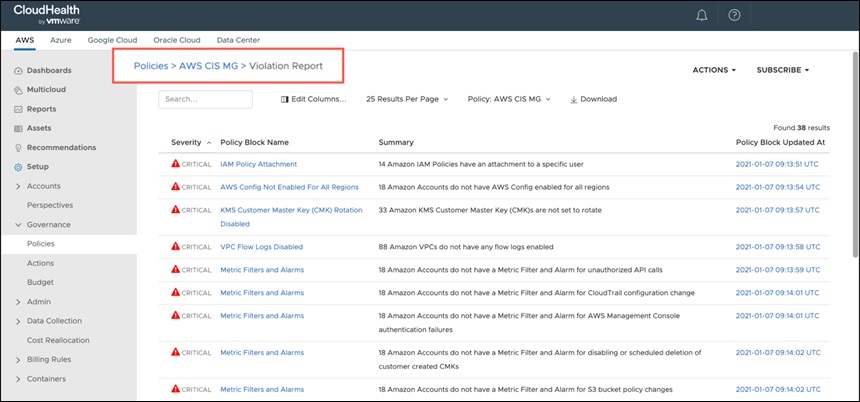The width and height of the screenshot is (860, 402).
Task: Switch to the Google Cloud tab
Action: [x=112, y=40]
